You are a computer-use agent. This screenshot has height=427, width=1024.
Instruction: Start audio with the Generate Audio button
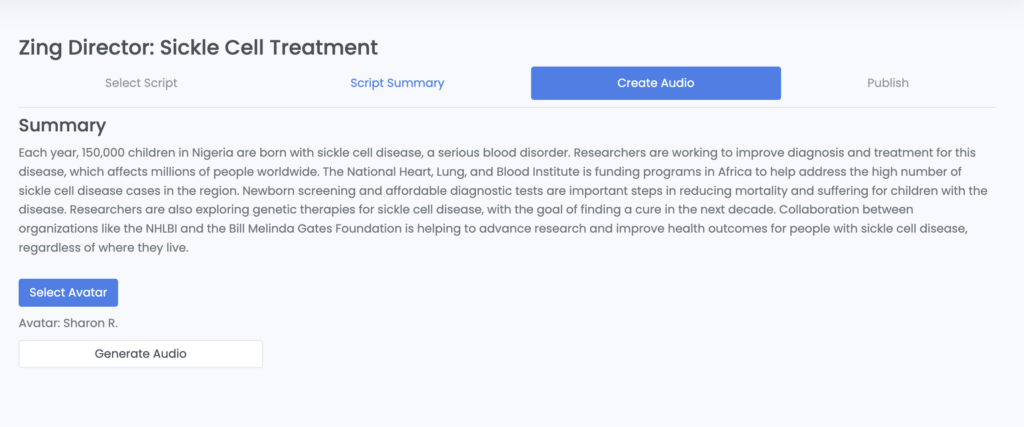[140, 354]
